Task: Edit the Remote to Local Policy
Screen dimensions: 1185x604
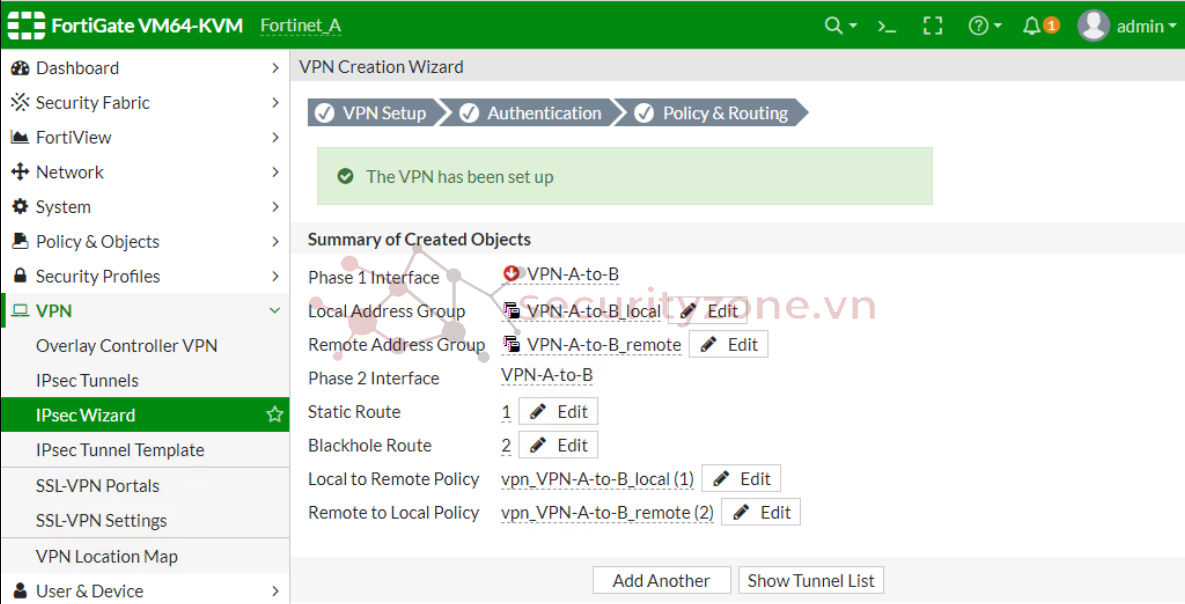Action: 761,512
